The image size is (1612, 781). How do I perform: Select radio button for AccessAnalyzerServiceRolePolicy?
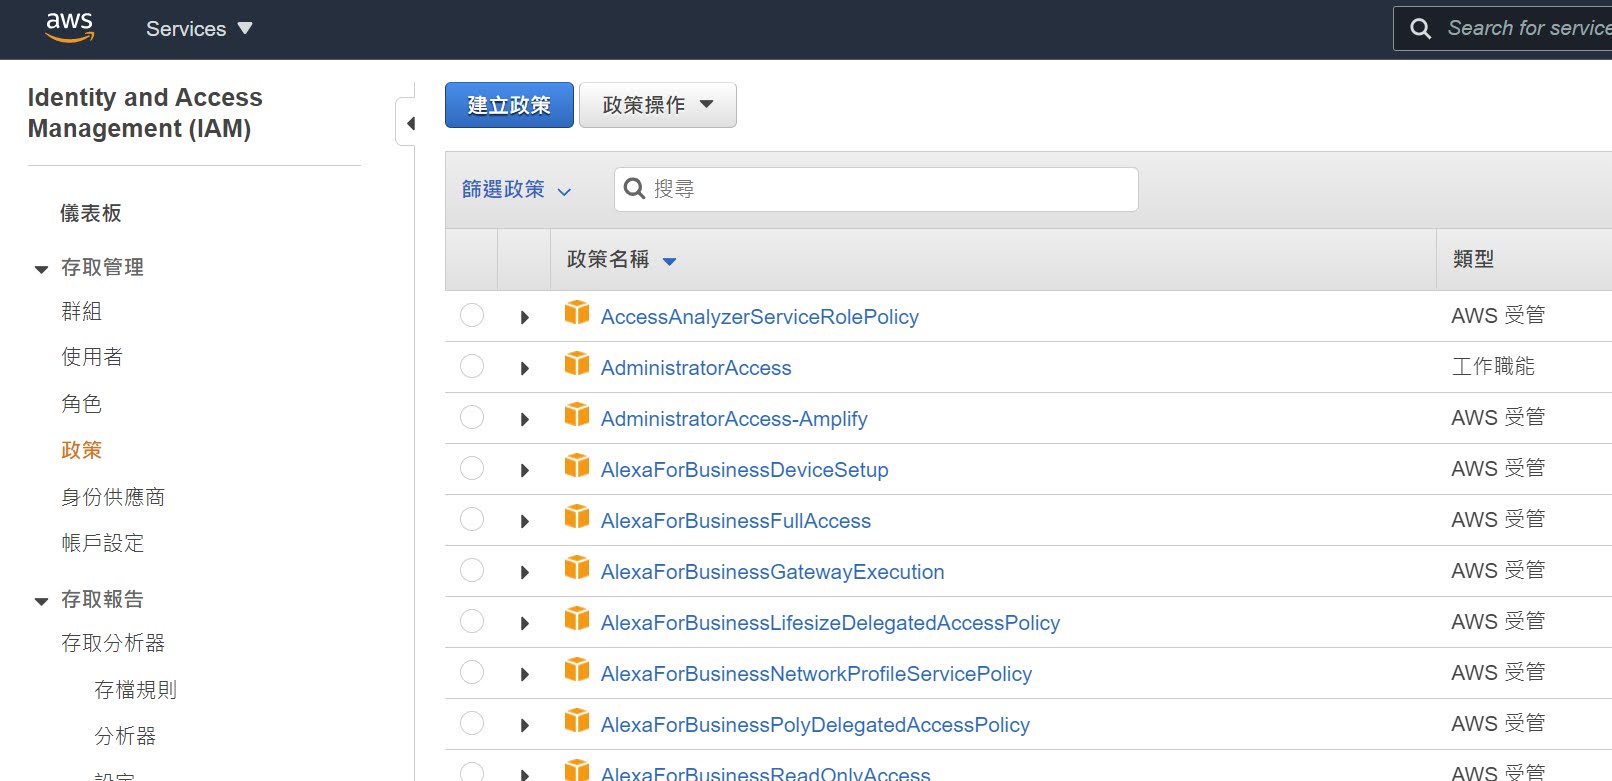pos(472,315)
